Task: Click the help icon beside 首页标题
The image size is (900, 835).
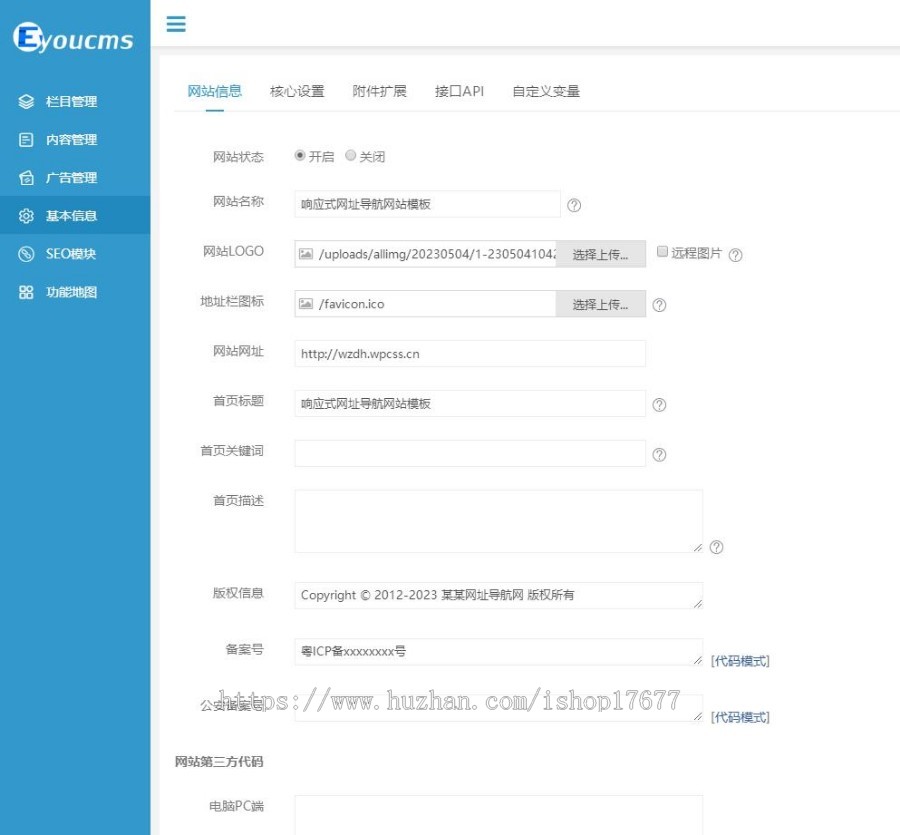Action: coord(660,405)
